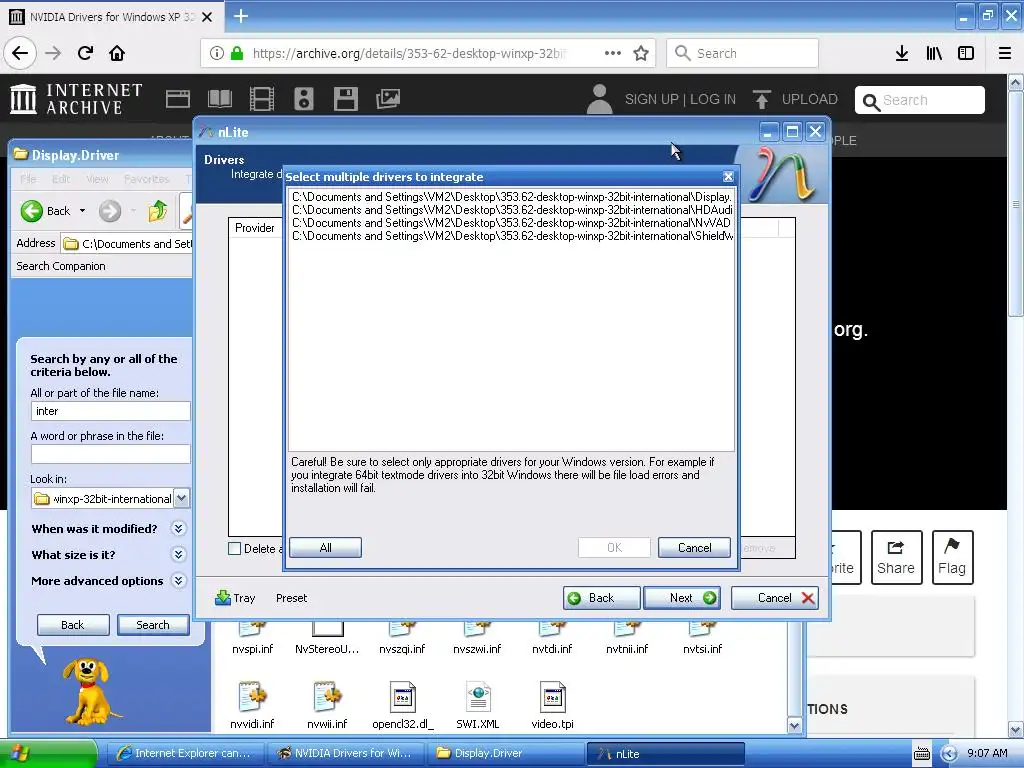Click on-screen keyboard tray icon
This screenshot has width=1024, height=768.
click(x=921, y=754)
